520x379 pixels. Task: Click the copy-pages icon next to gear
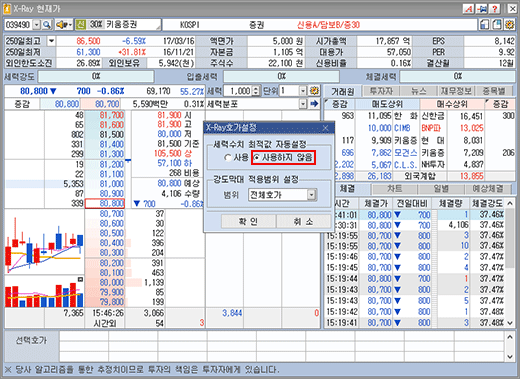(497, 24)
